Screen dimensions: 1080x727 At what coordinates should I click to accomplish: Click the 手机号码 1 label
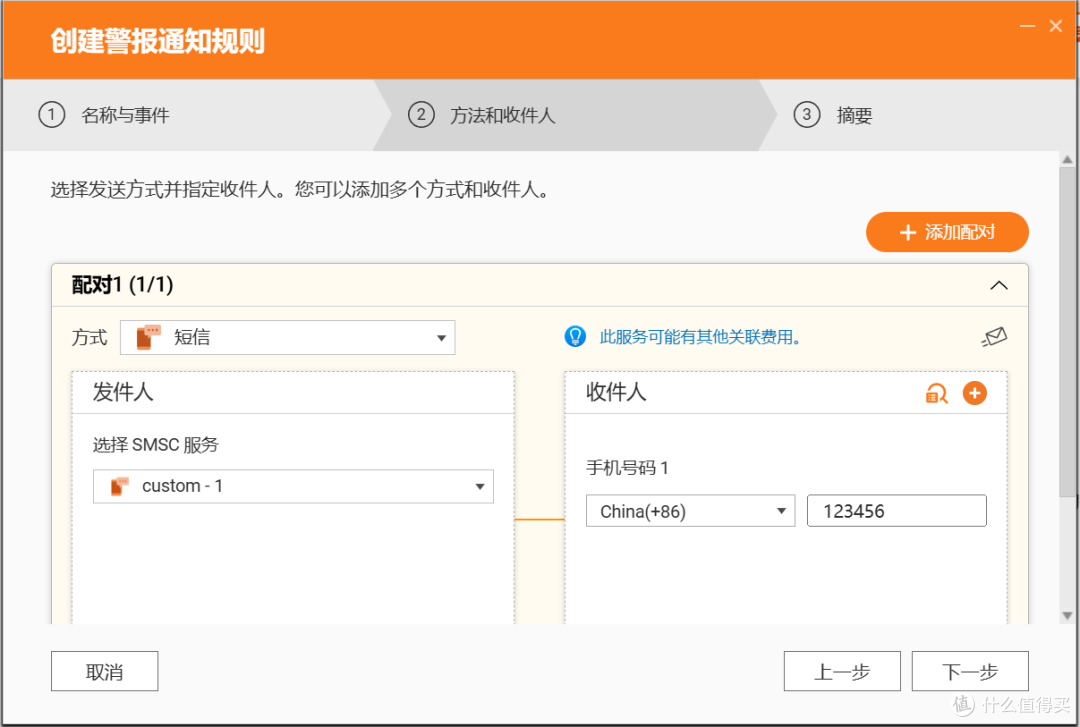pyautogui.click(x=627, y=468)
